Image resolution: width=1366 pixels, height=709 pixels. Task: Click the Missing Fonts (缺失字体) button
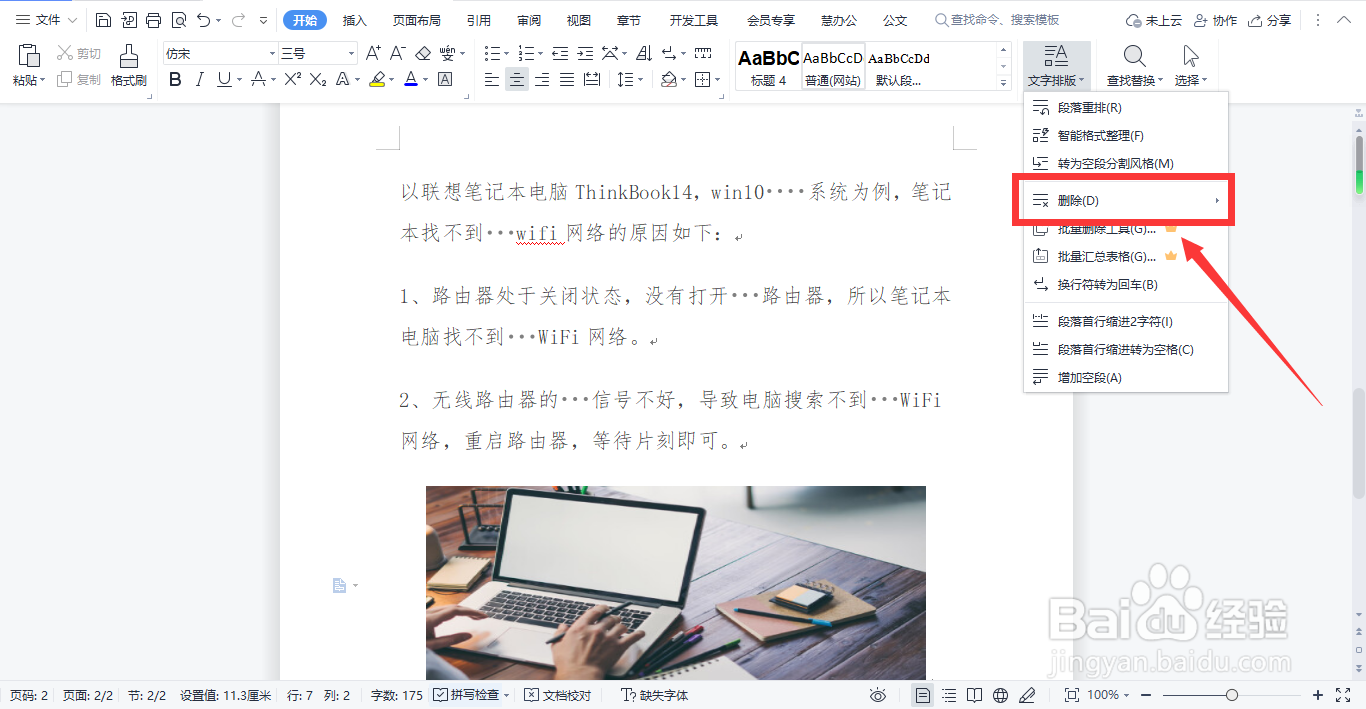[655, 695]
